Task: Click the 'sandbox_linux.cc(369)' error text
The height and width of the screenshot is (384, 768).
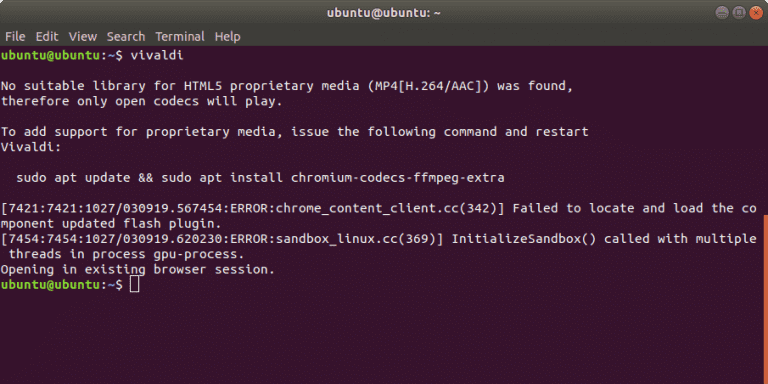Action: pyautogui.click(x=359, y=239)
